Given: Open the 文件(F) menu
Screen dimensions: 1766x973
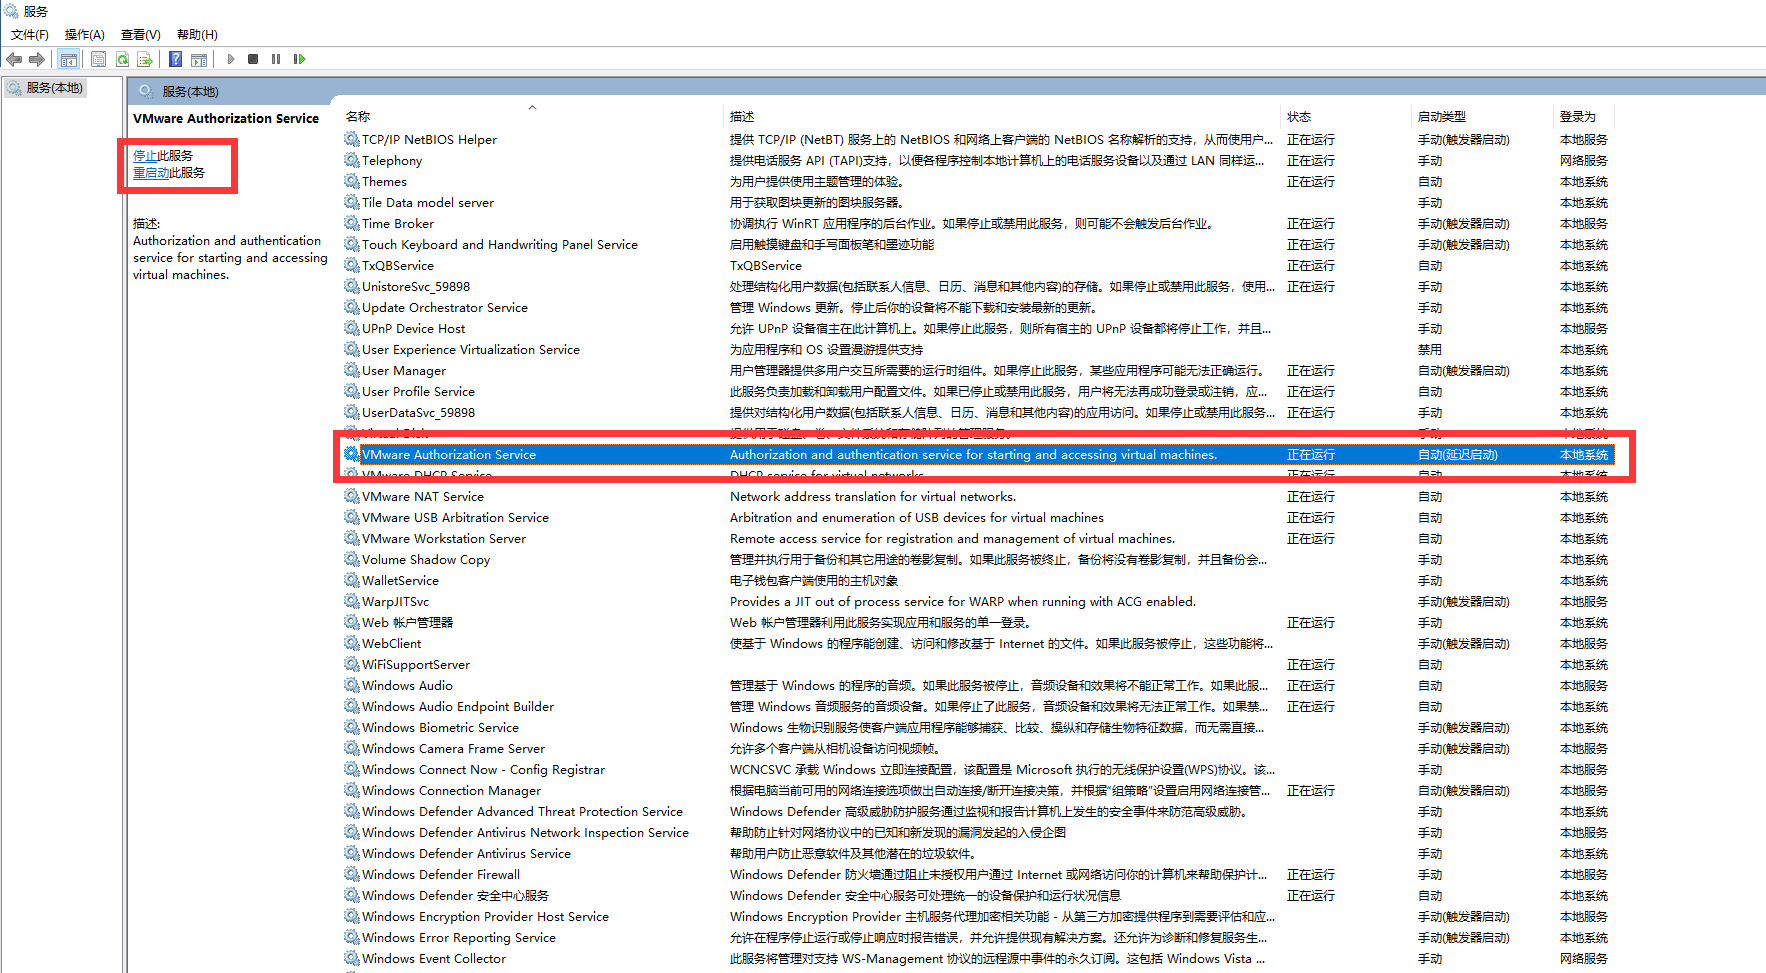Looking at the screenshot, I should [29, 34].
